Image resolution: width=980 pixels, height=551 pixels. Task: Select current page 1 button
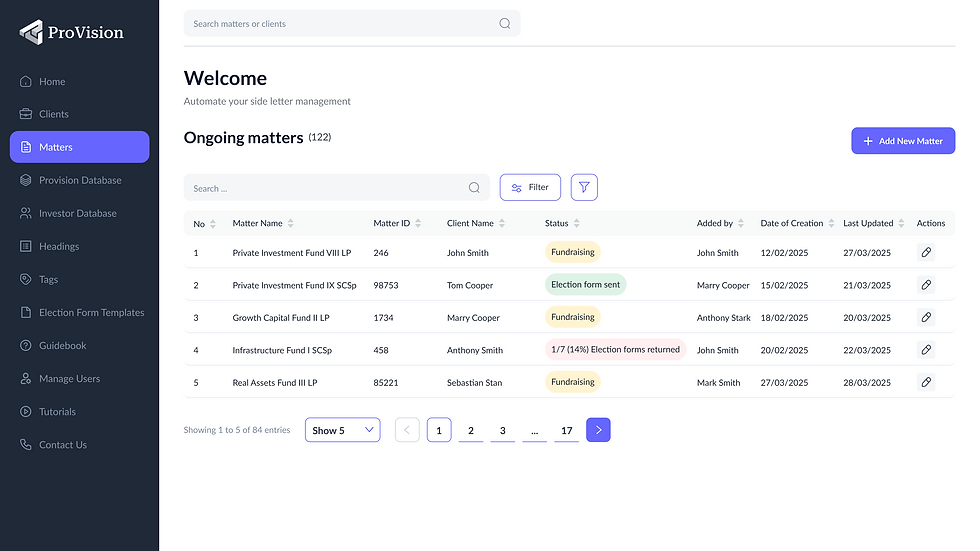coord(439,430)
